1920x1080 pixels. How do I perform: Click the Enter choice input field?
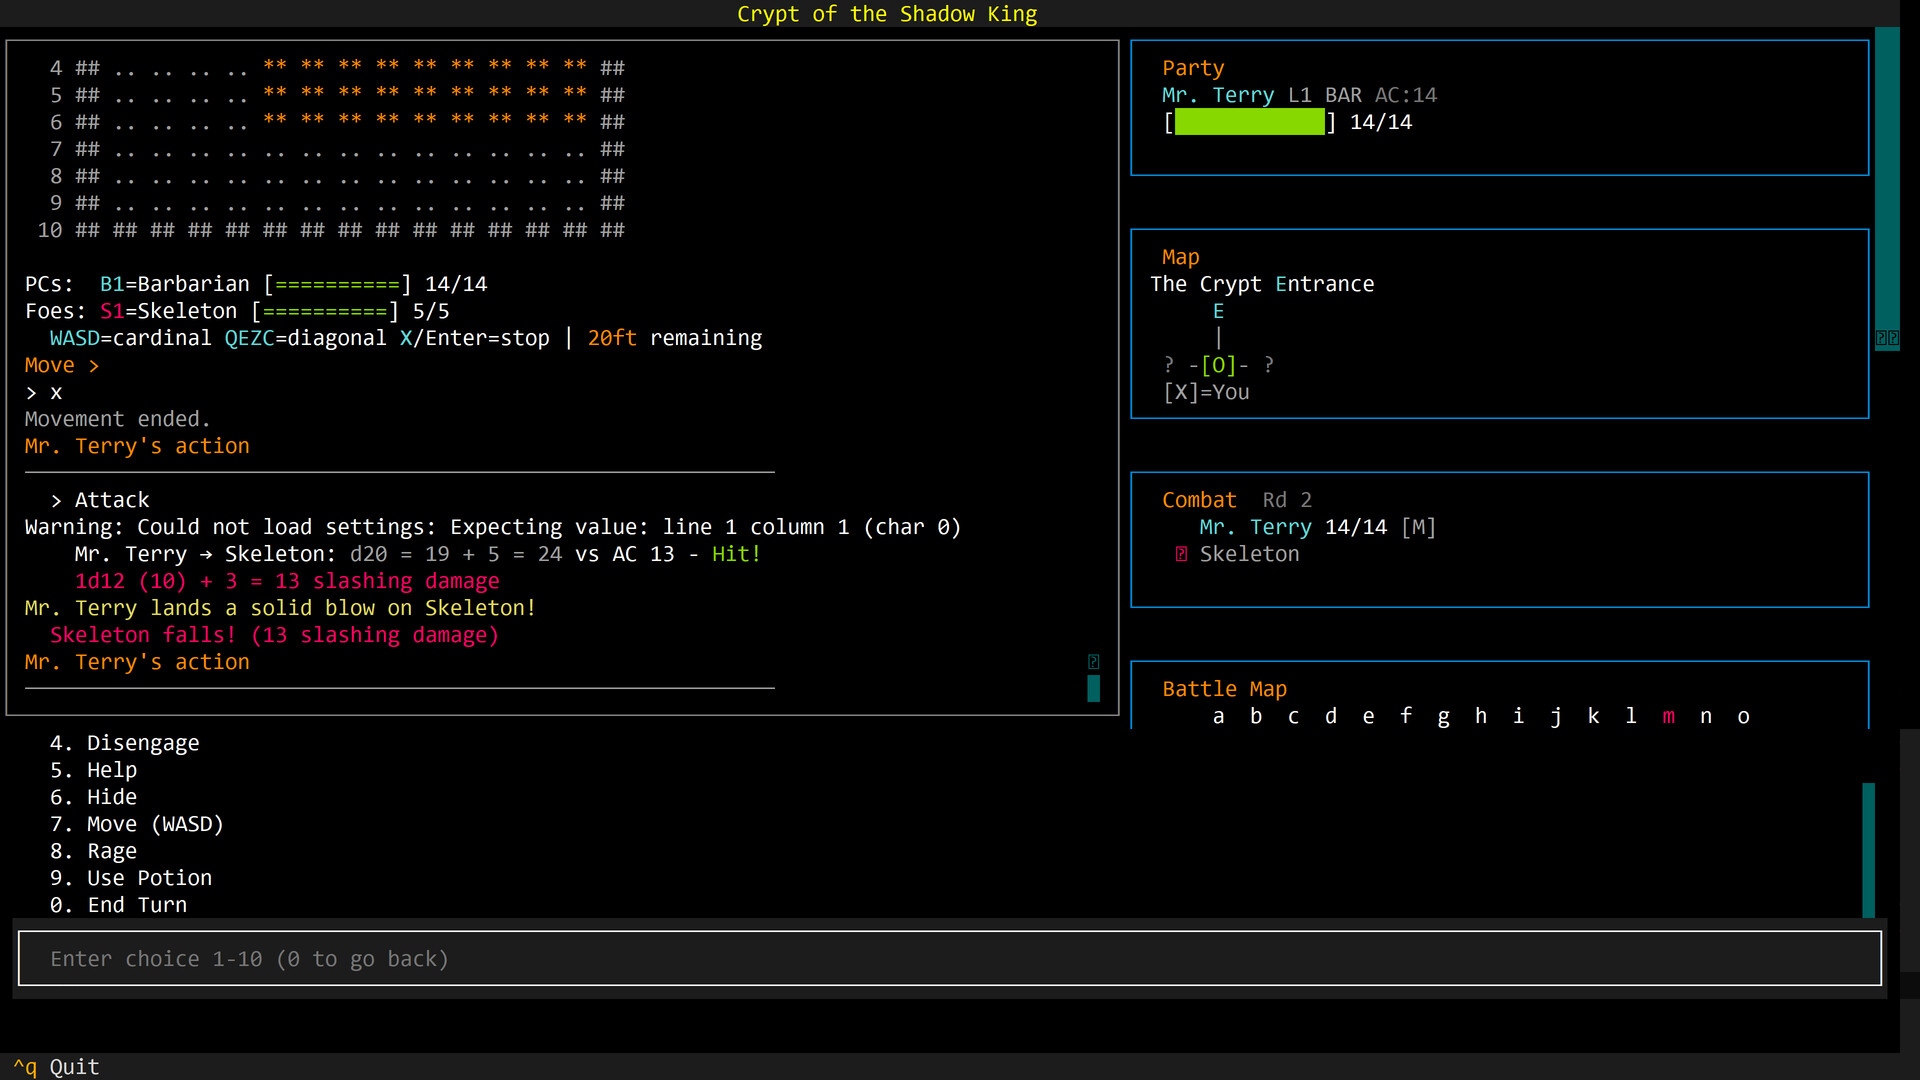pos(400,958)
